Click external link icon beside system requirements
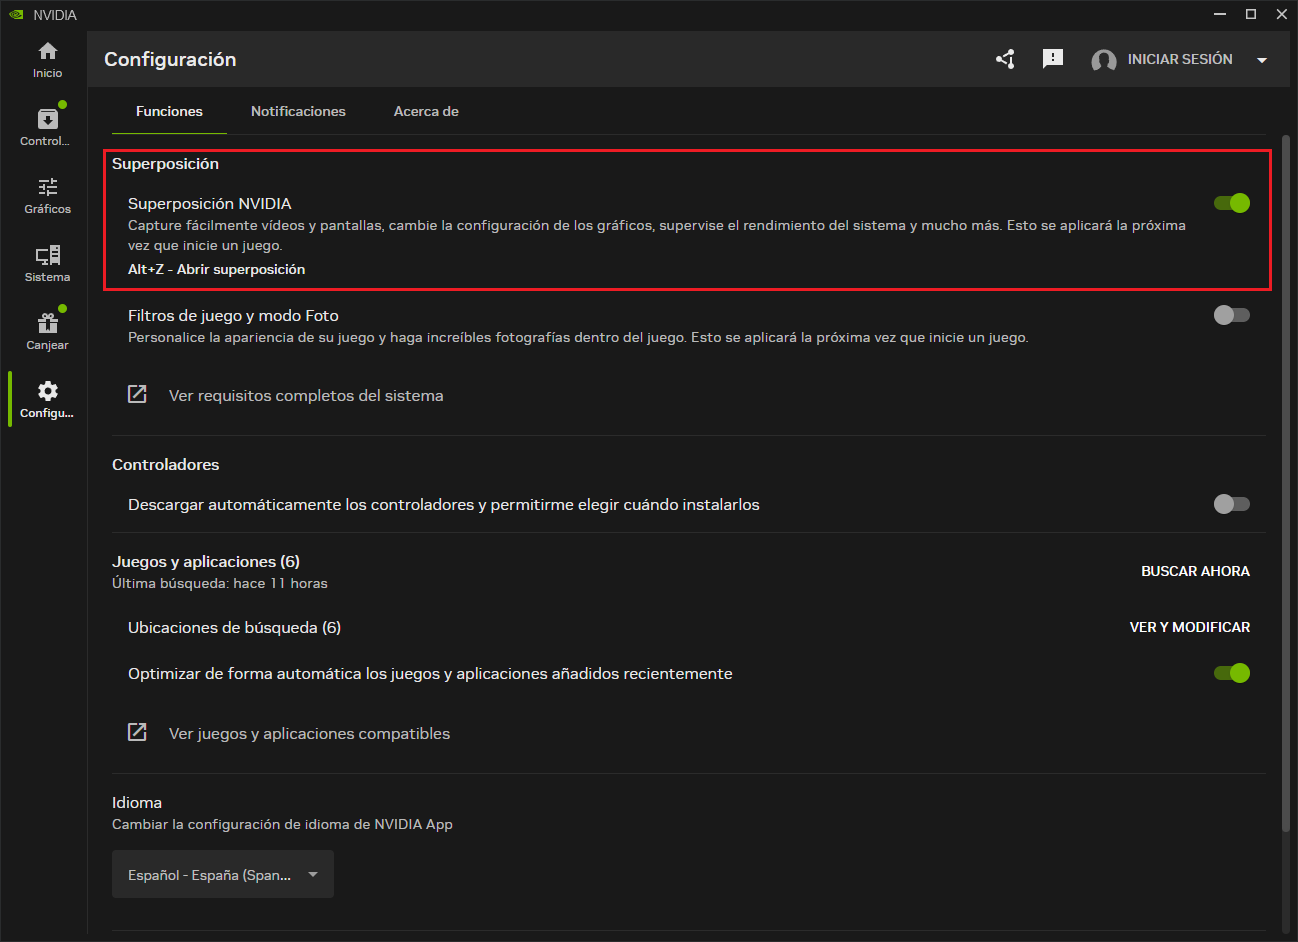This screenshot has width=1298, height=942. pos(138,394)
